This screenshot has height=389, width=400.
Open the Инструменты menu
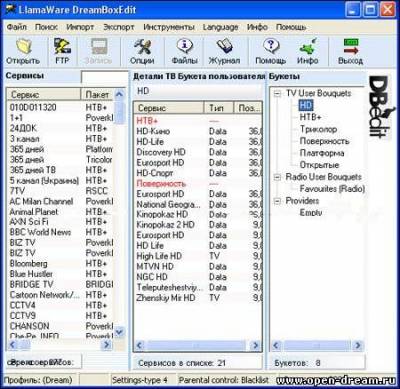169,27
